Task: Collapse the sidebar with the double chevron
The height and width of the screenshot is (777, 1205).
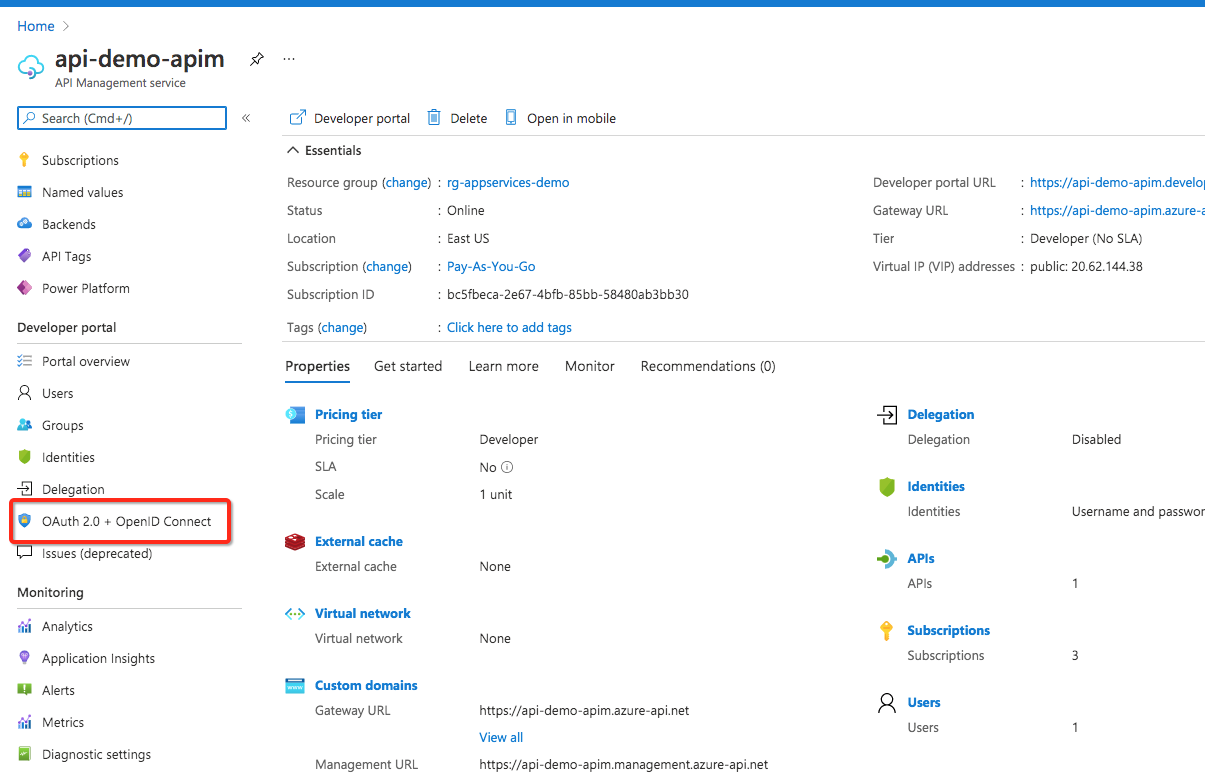Action: pyautogui.click(x=246, y=118)
